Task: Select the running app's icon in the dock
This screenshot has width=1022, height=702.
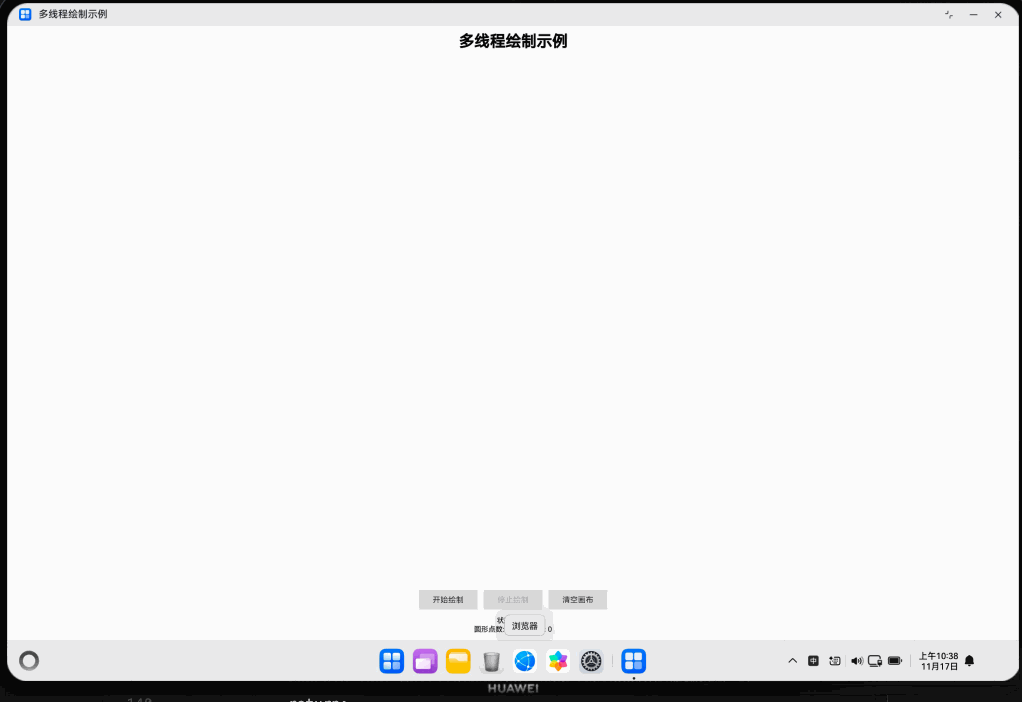Action: (x=634, y=661)
